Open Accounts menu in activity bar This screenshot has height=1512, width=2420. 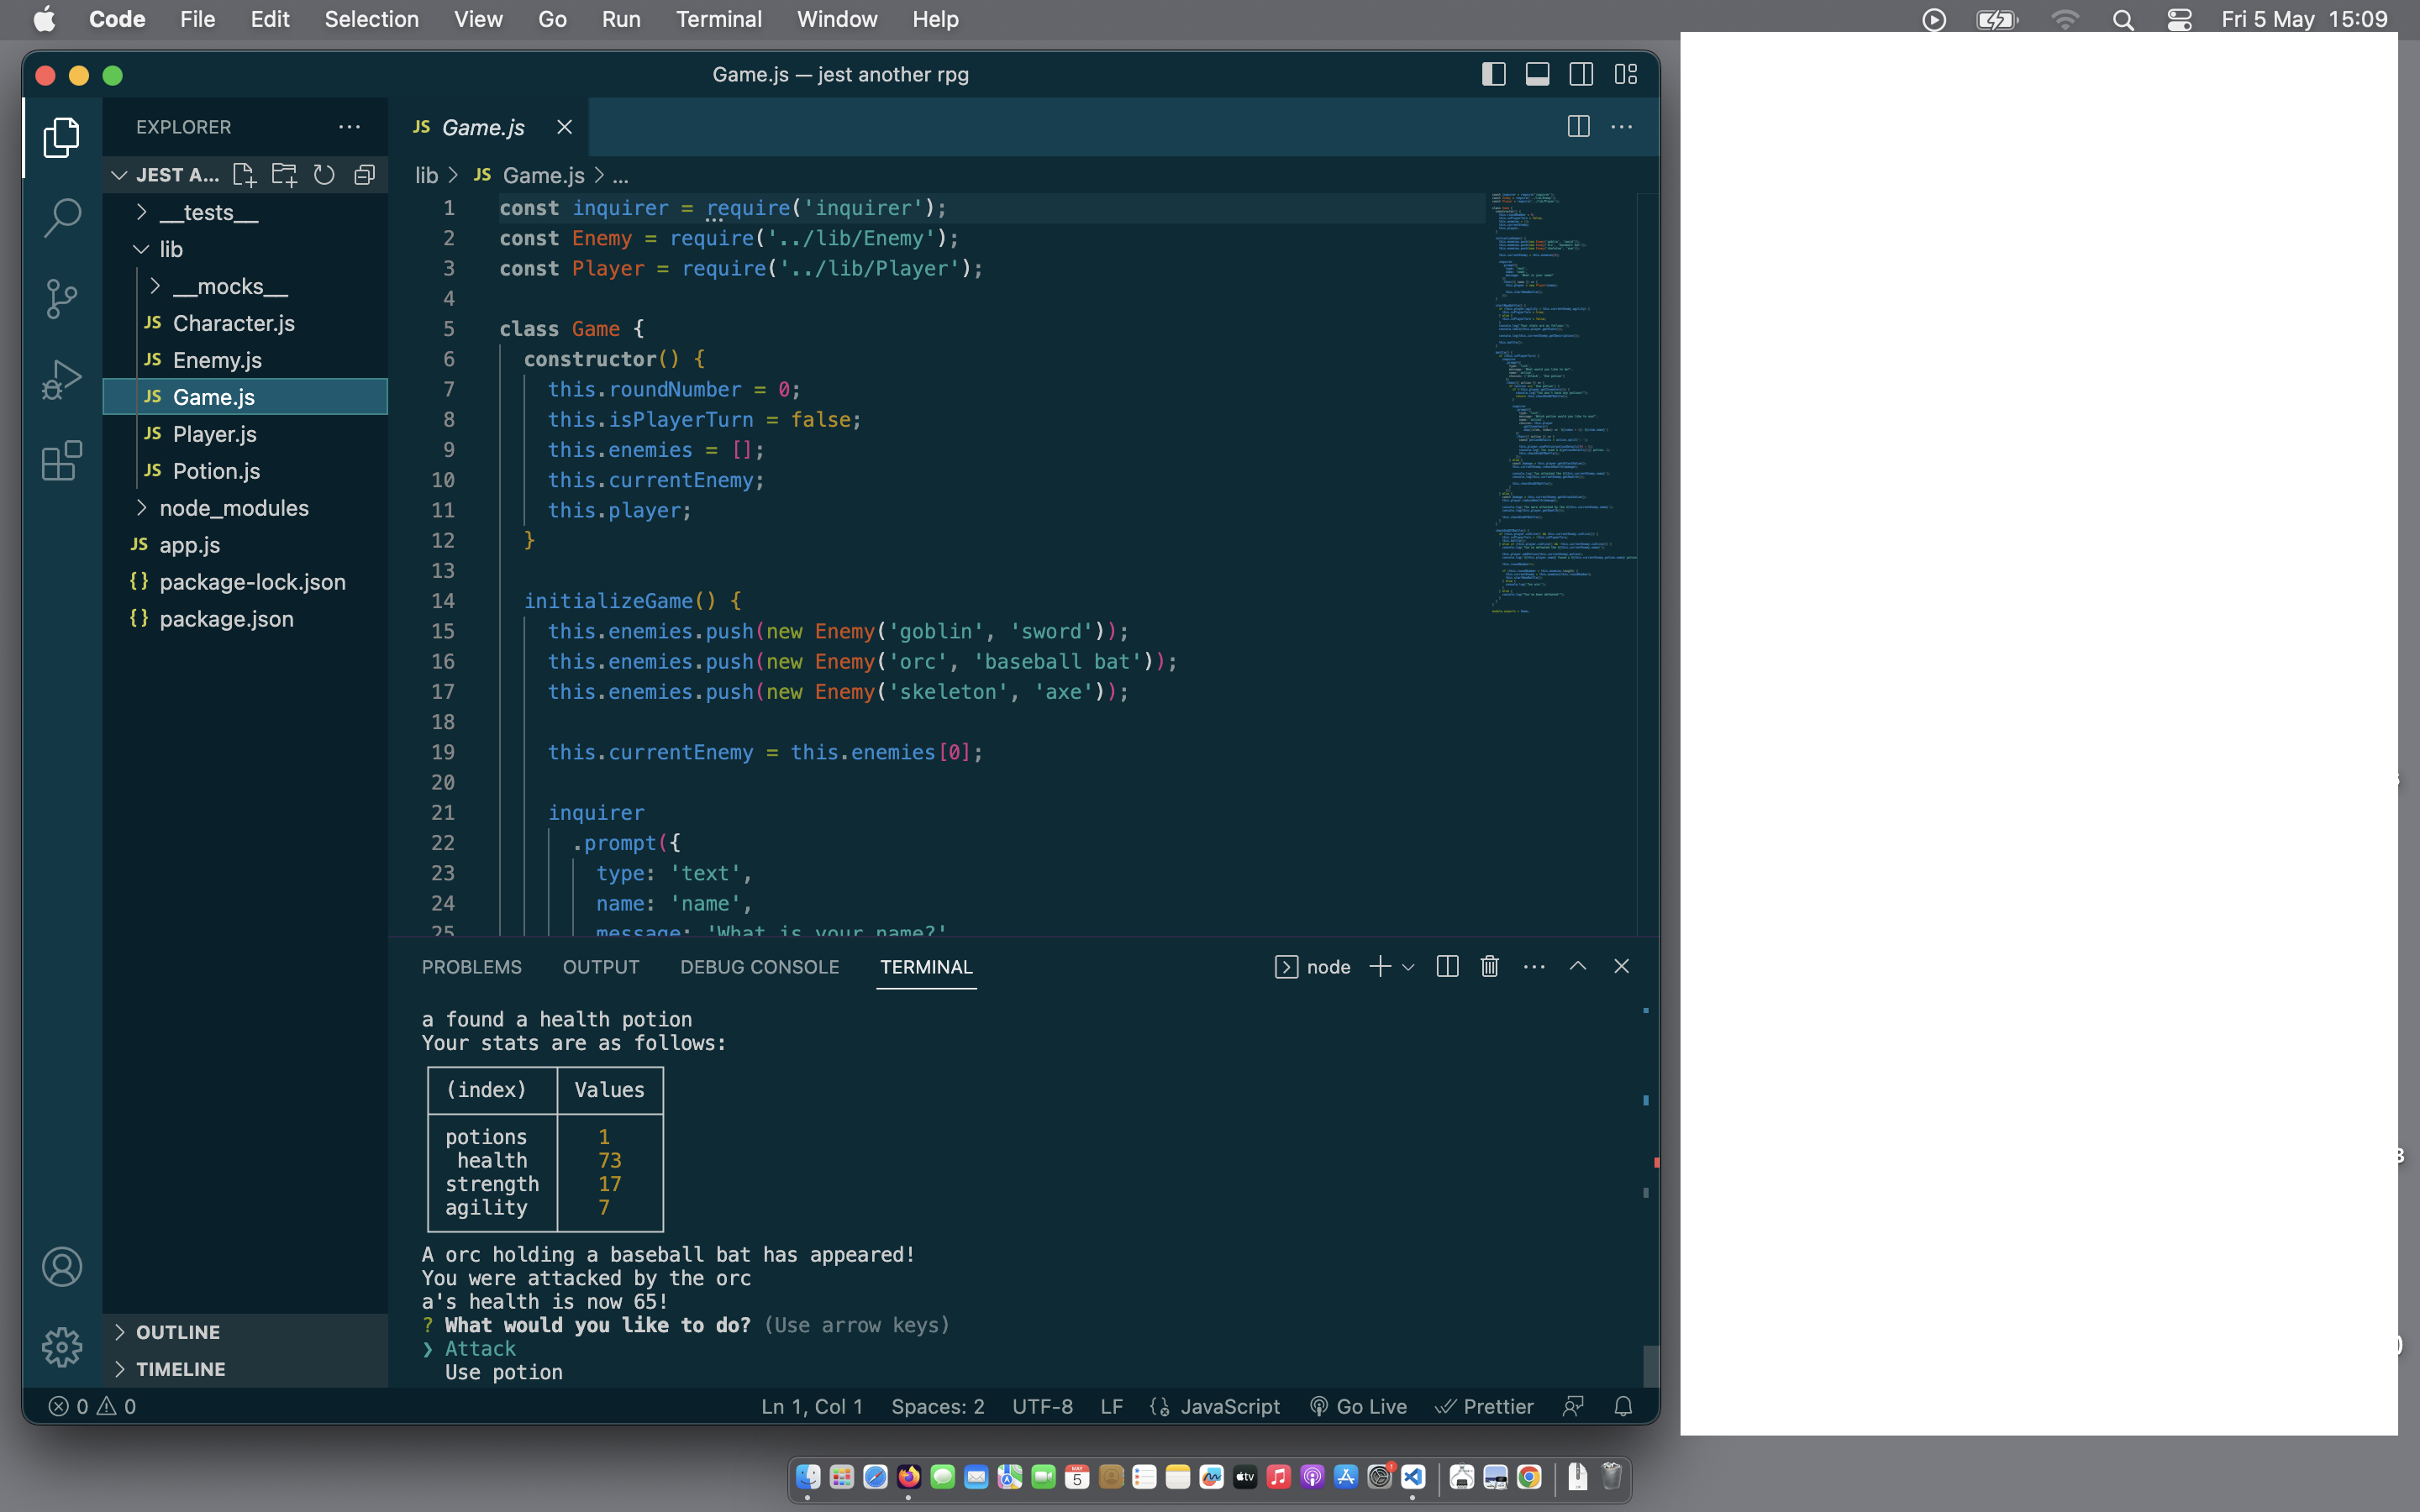(x=62, y=1267)
